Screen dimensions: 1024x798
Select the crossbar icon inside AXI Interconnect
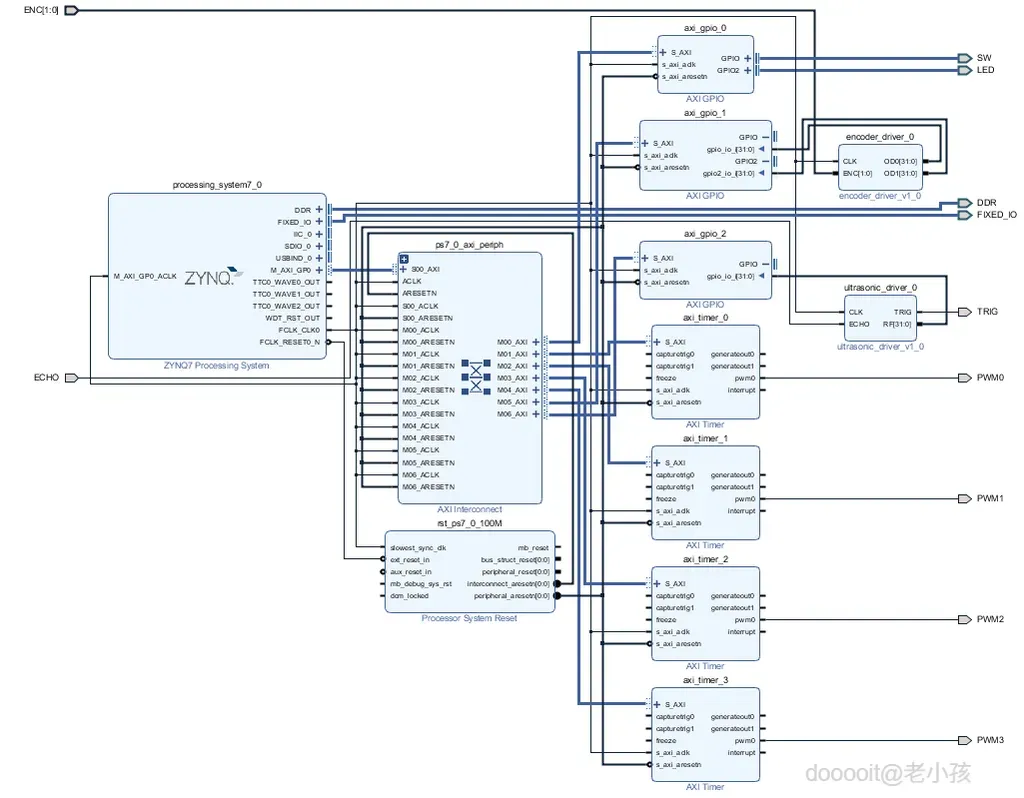(x=476, y=377)
